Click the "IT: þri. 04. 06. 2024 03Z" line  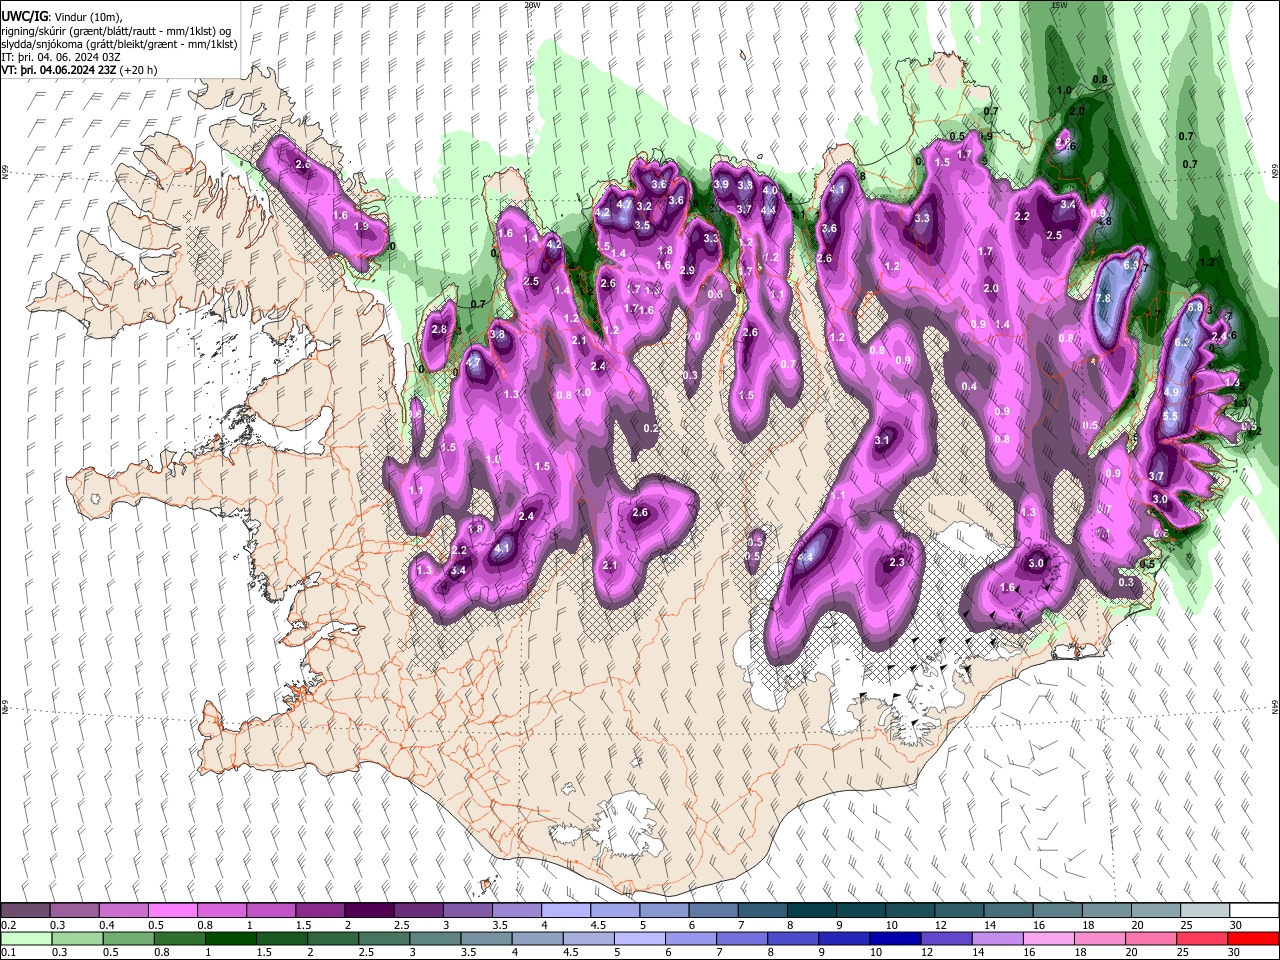click(x=59, y=57)
